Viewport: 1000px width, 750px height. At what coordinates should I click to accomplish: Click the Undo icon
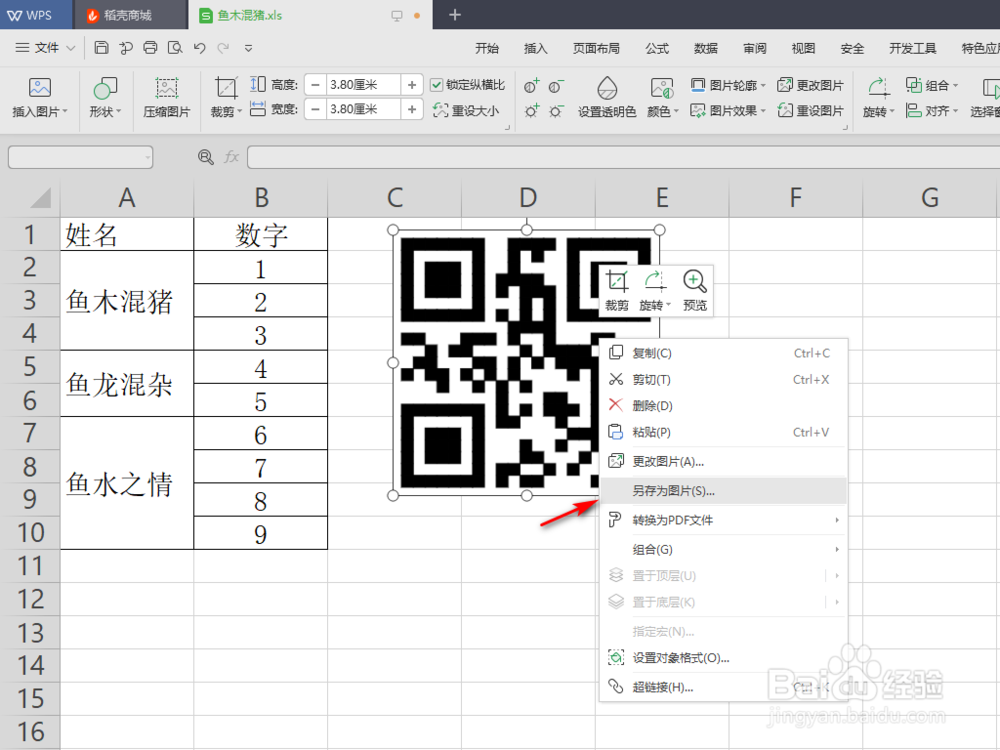pos(200,48)
